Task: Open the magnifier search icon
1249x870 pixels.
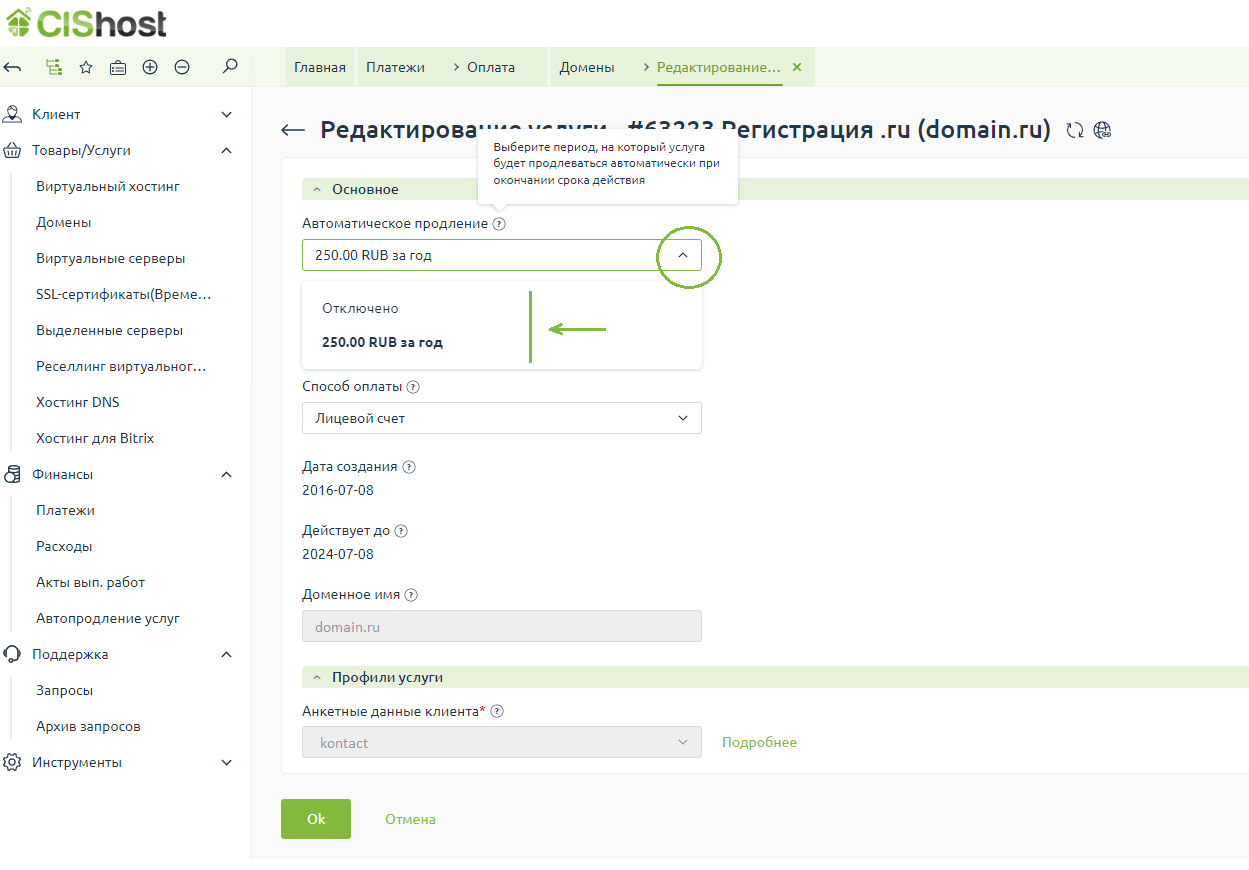Action: (x=230, y=67)
